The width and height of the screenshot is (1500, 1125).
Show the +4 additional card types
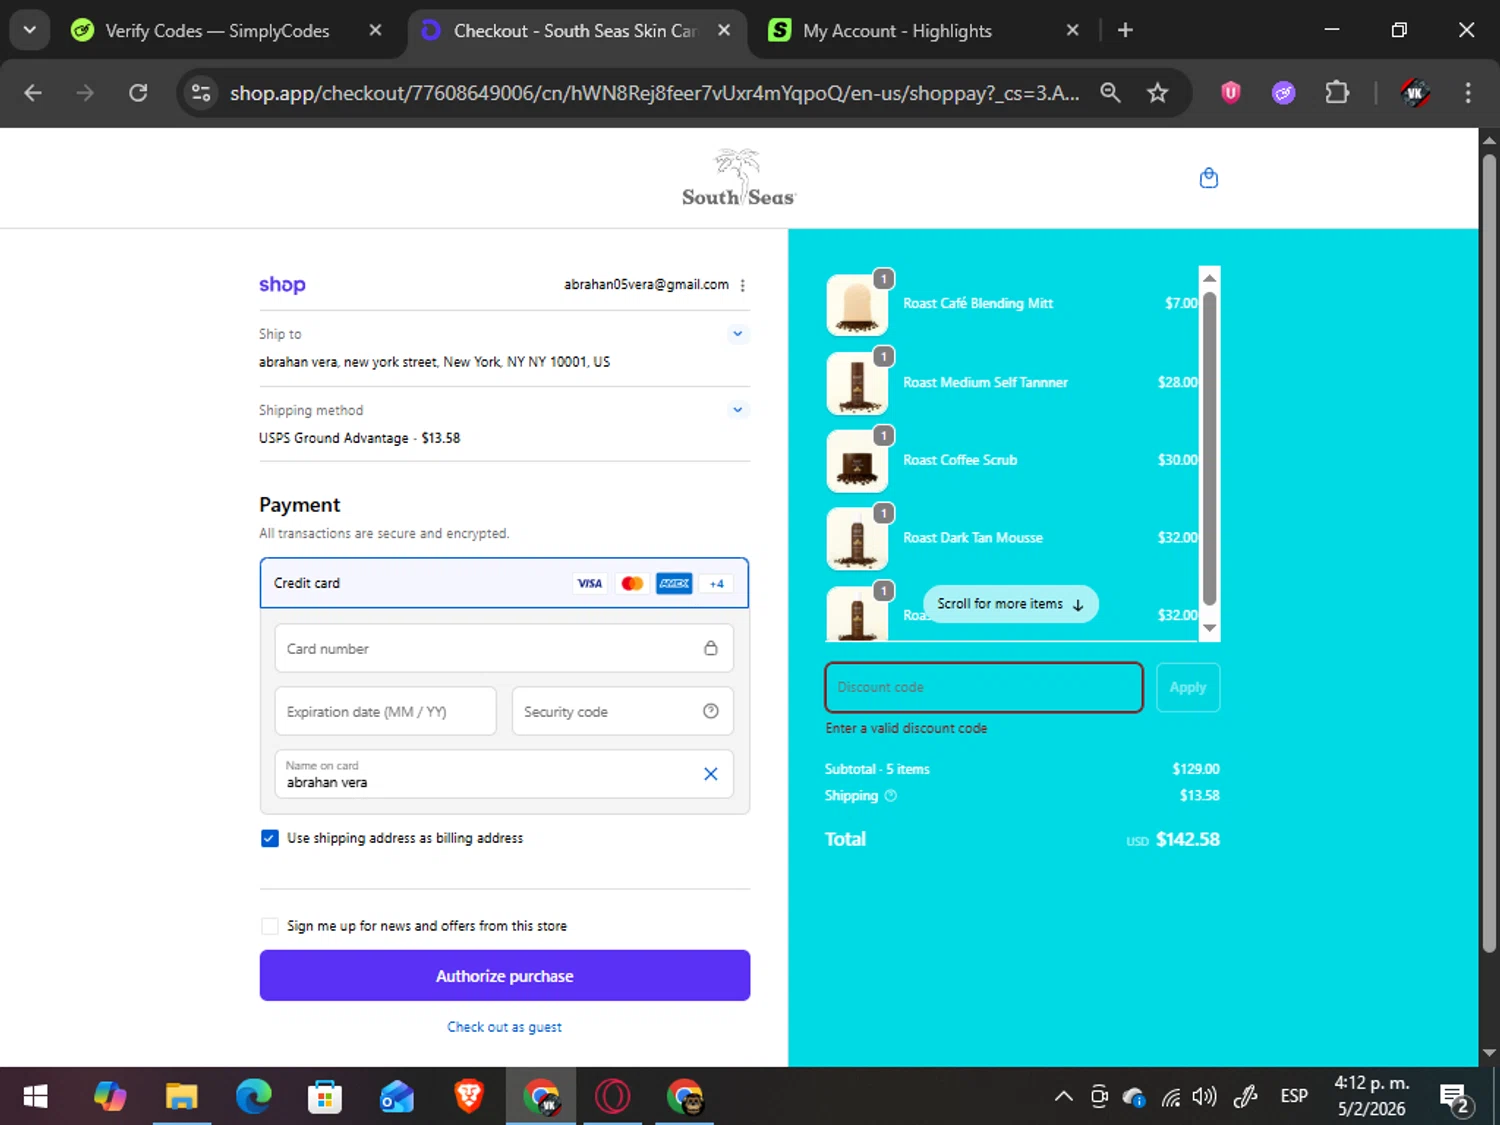[716, 583]
